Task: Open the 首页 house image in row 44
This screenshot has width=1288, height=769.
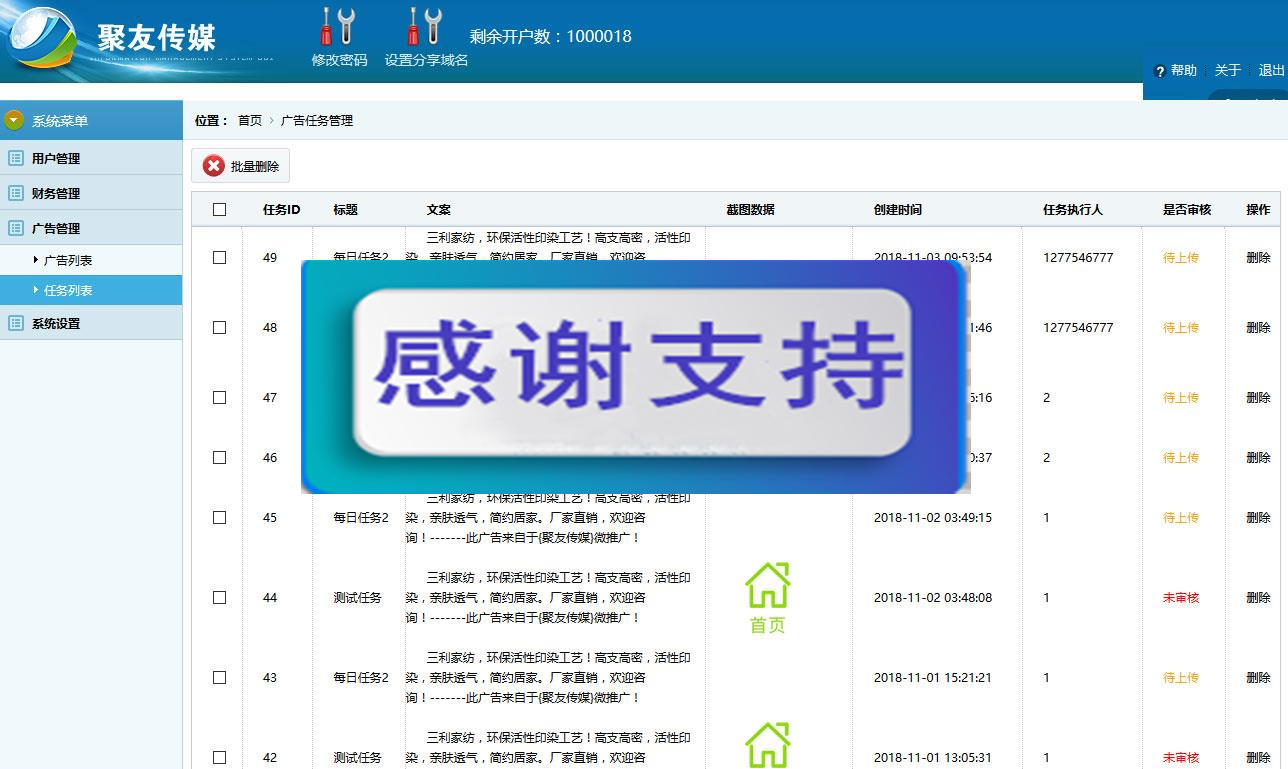Action: (768, 598)
